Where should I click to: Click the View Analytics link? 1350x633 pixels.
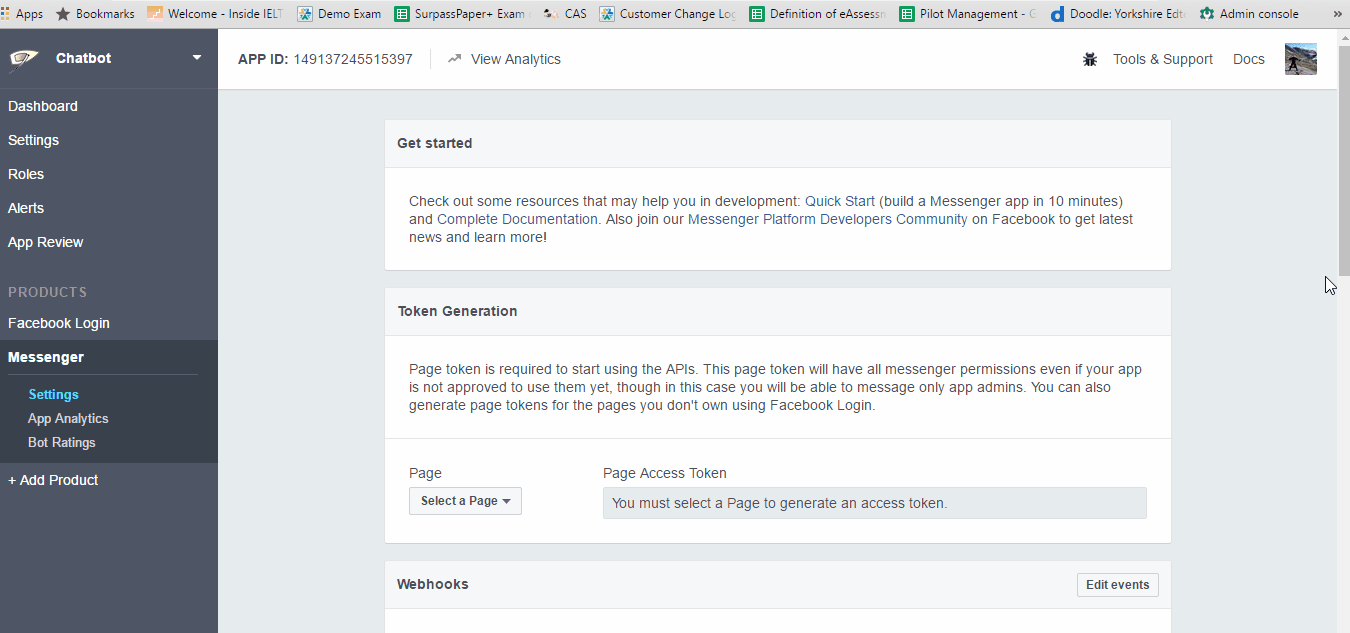[516, 59]
